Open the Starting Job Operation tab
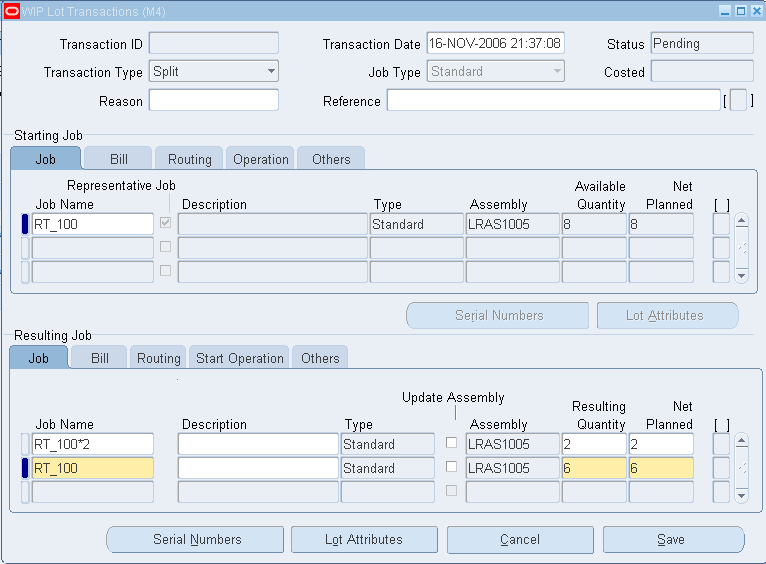This screenshot has width=766, height=564. [260, 159]
